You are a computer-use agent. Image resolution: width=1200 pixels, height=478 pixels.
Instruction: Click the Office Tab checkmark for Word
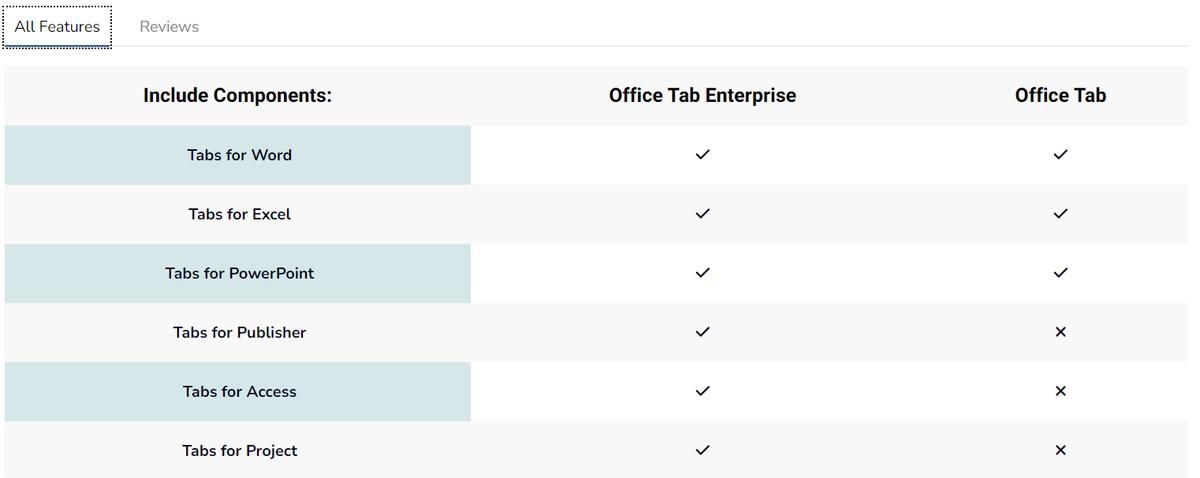click(x=1060, y=155)
